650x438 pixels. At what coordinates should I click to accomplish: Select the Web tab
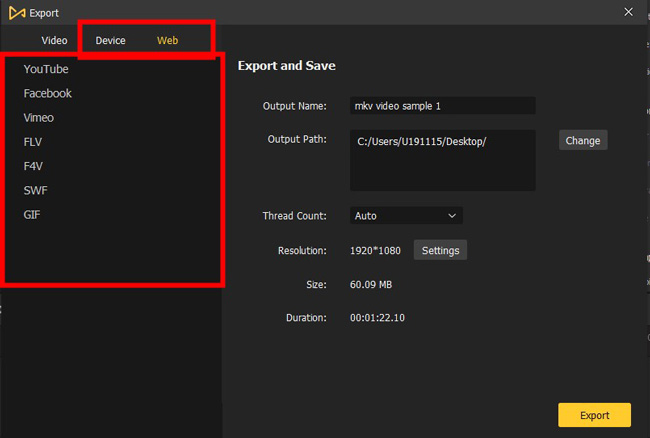167,41
